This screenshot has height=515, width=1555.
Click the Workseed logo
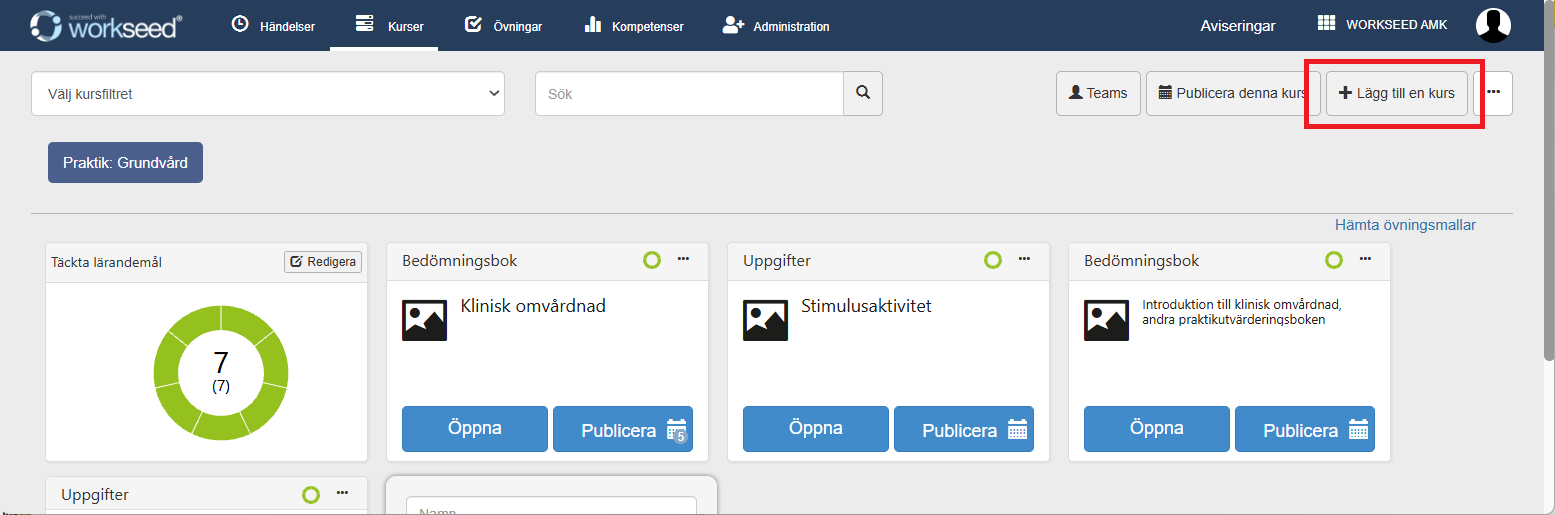click(105, 25)
